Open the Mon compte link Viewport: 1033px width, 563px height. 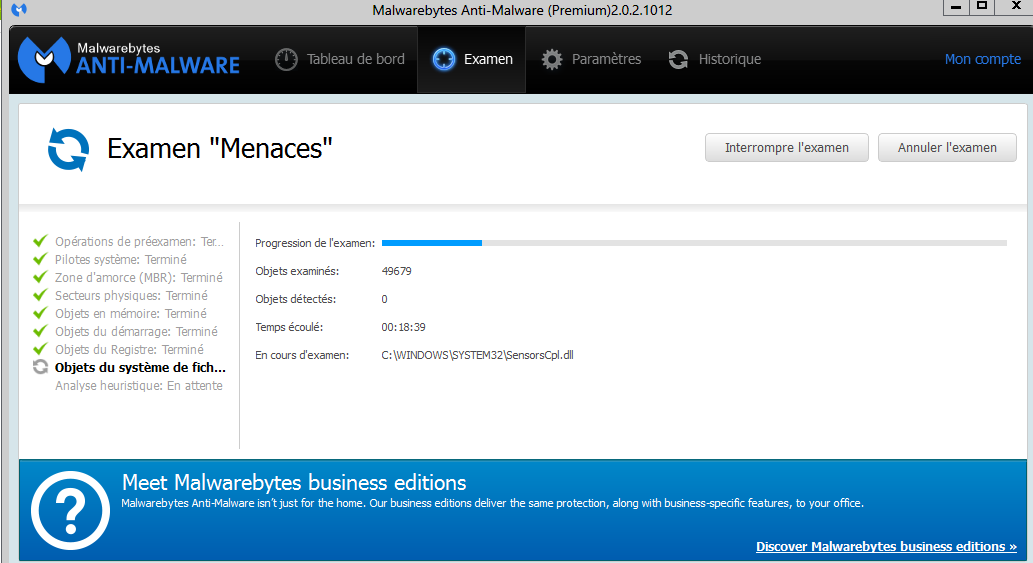coord(982,59)
